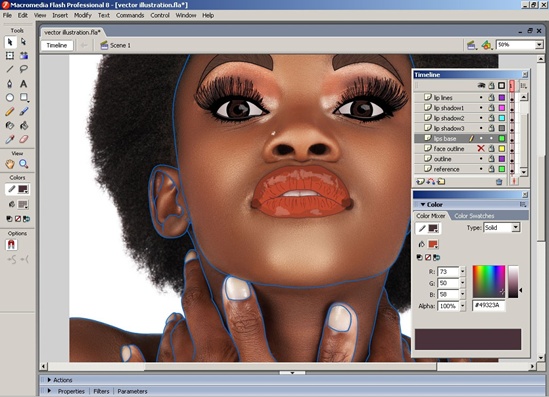549x397 pixels.
Task: Select the Lasso tool
Action: pyautogui.click(x=23, y=69)
